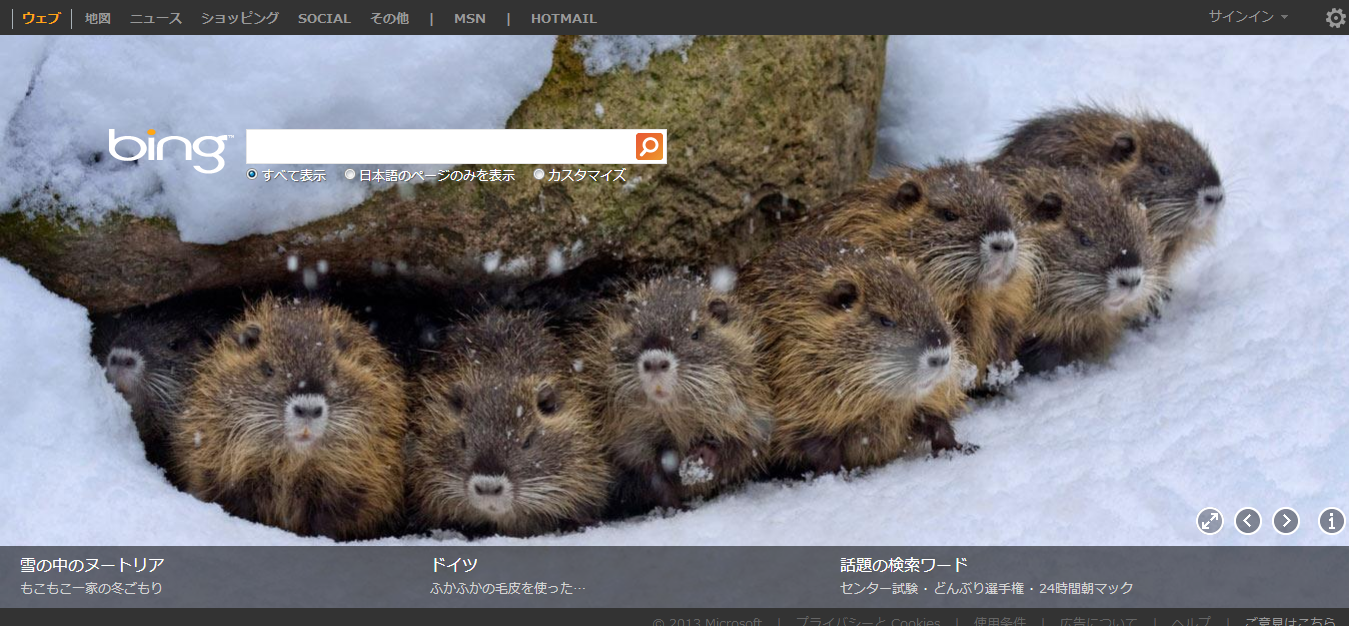Open the image info icon
Screen dimensions: 1349x626
(x=1331, y=521)
